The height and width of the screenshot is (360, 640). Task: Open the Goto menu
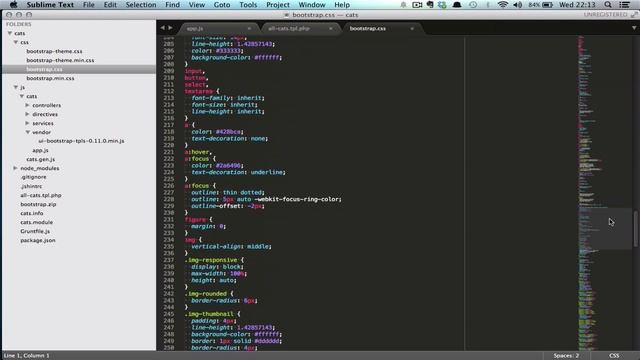point(222,5)
